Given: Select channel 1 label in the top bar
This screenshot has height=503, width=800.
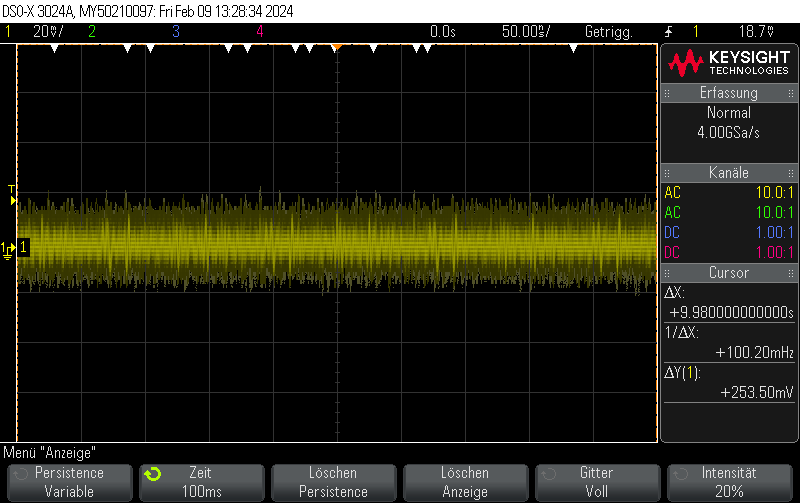Looking at the screenshot, I should pyautogui.click(x=8, y=32).
